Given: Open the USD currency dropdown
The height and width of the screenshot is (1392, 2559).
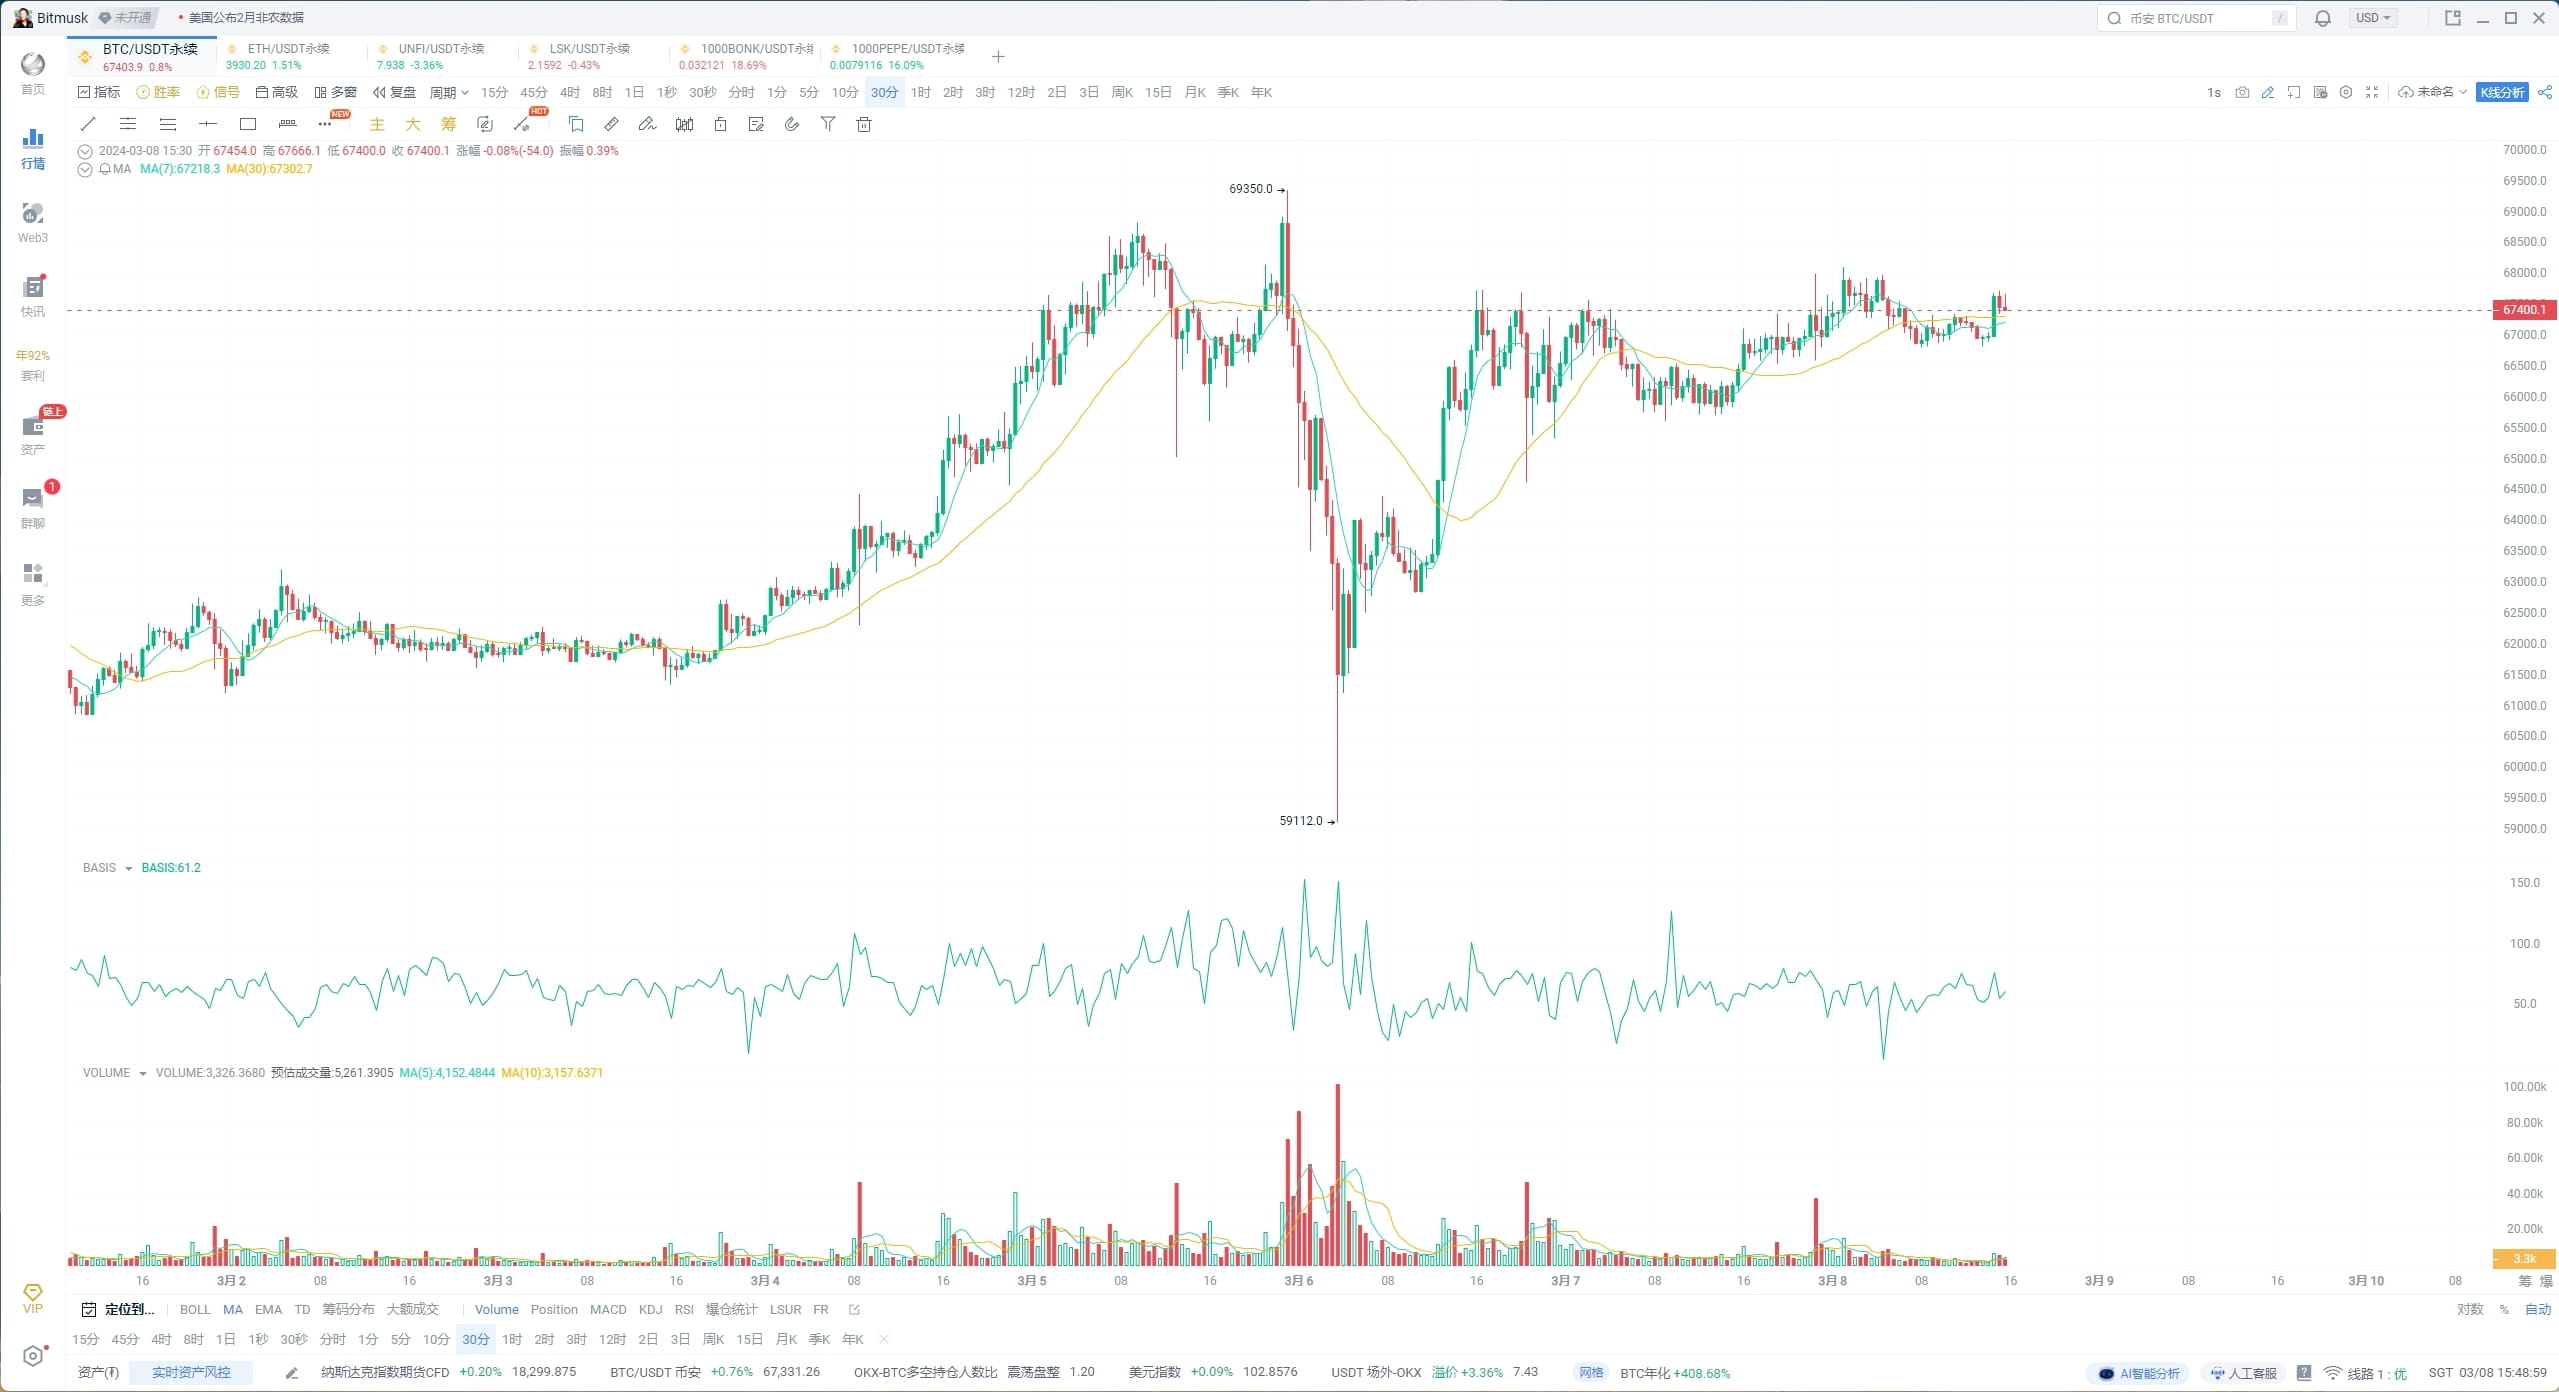Looking at the screenshot, I should coord(2373,17).
